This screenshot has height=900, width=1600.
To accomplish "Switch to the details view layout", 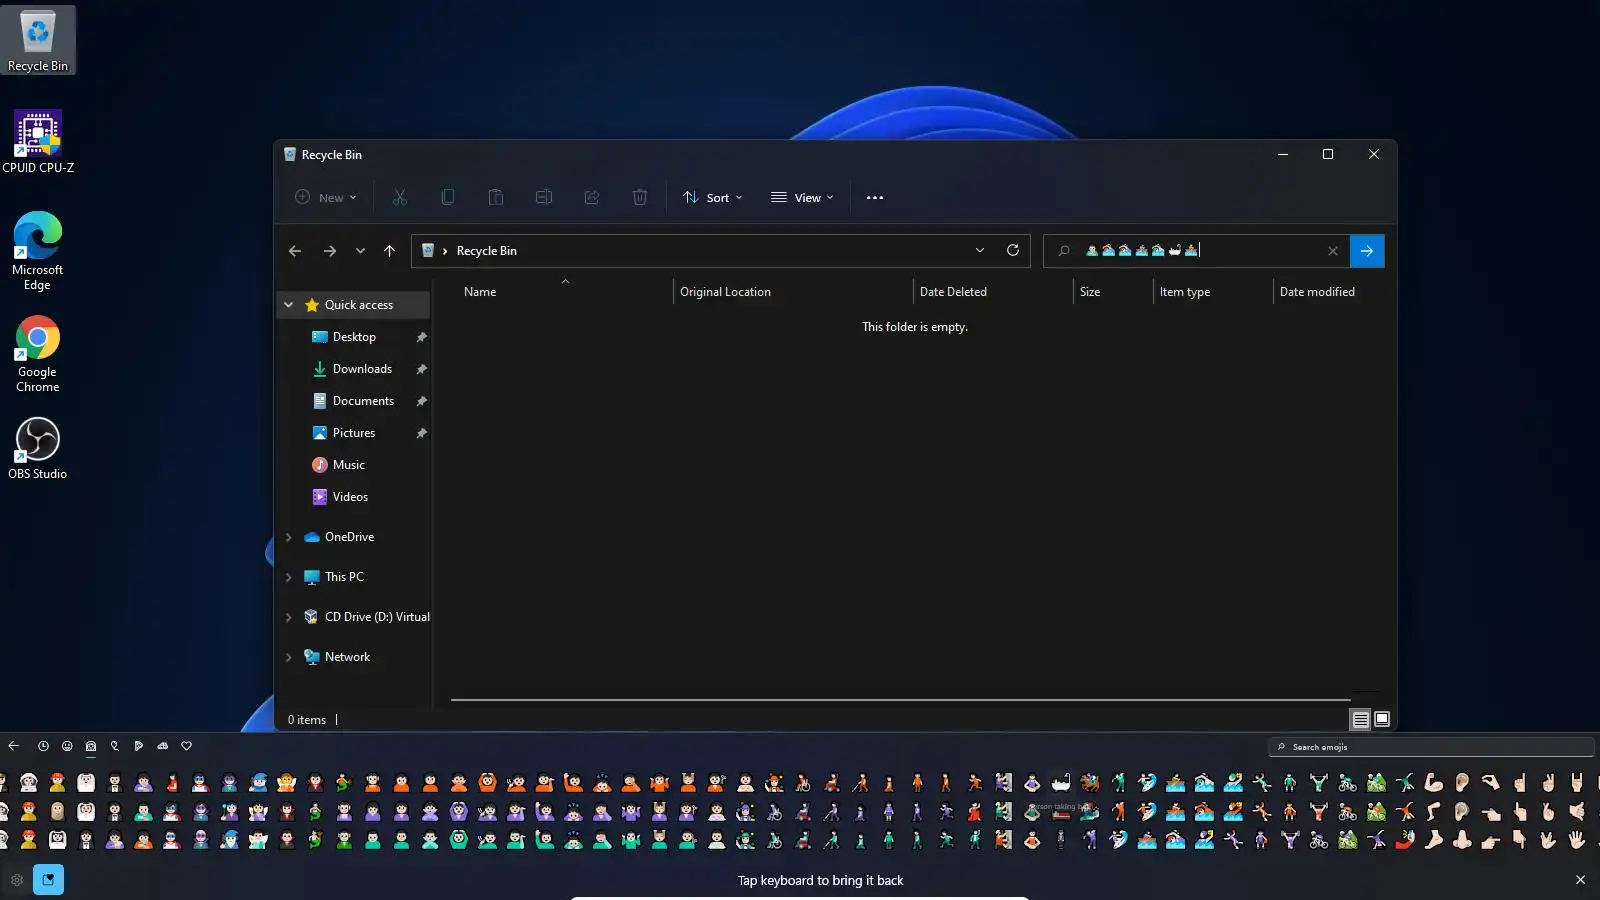I will [1360, 719].
